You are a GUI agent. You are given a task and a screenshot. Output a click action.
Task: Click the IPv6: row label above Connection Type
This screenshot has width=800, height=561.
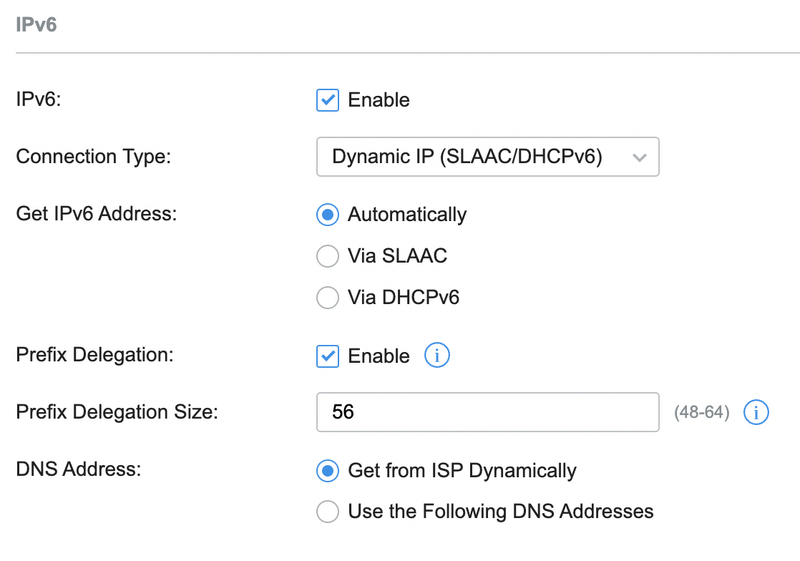click(40, 100)
